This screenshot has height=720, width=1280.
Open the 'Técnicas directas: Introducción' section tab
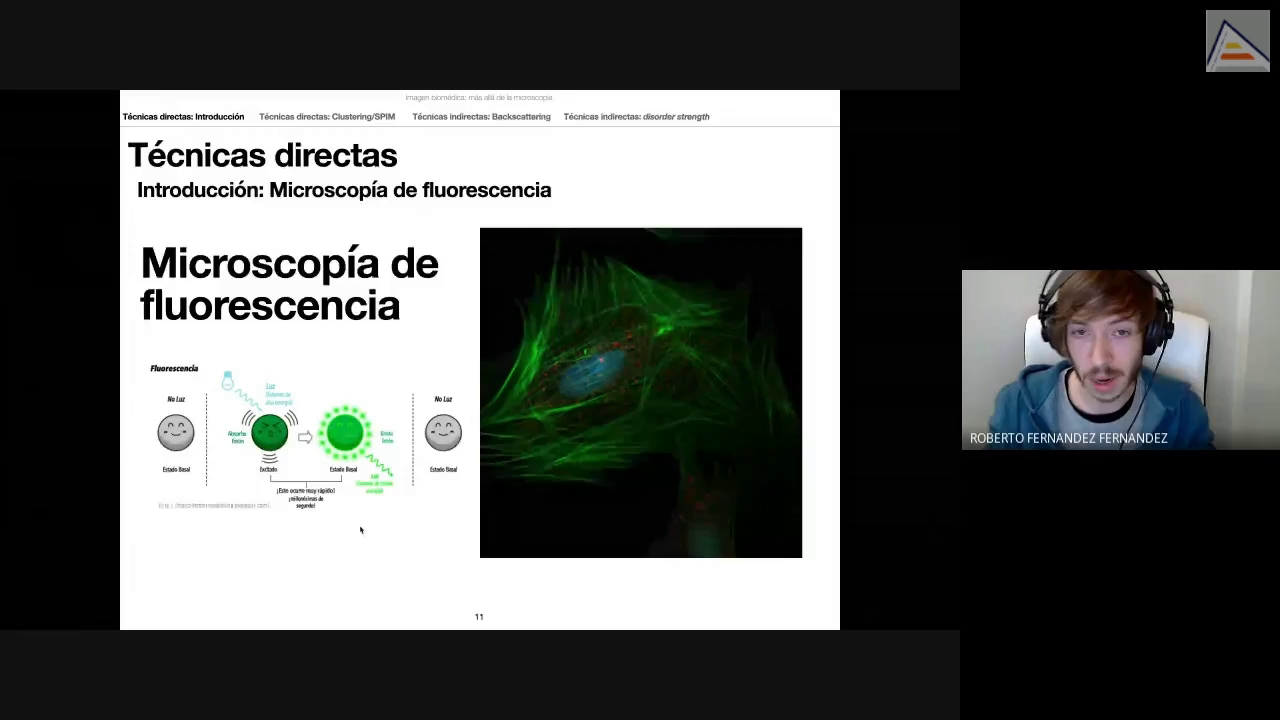click(x=183, y=117)
